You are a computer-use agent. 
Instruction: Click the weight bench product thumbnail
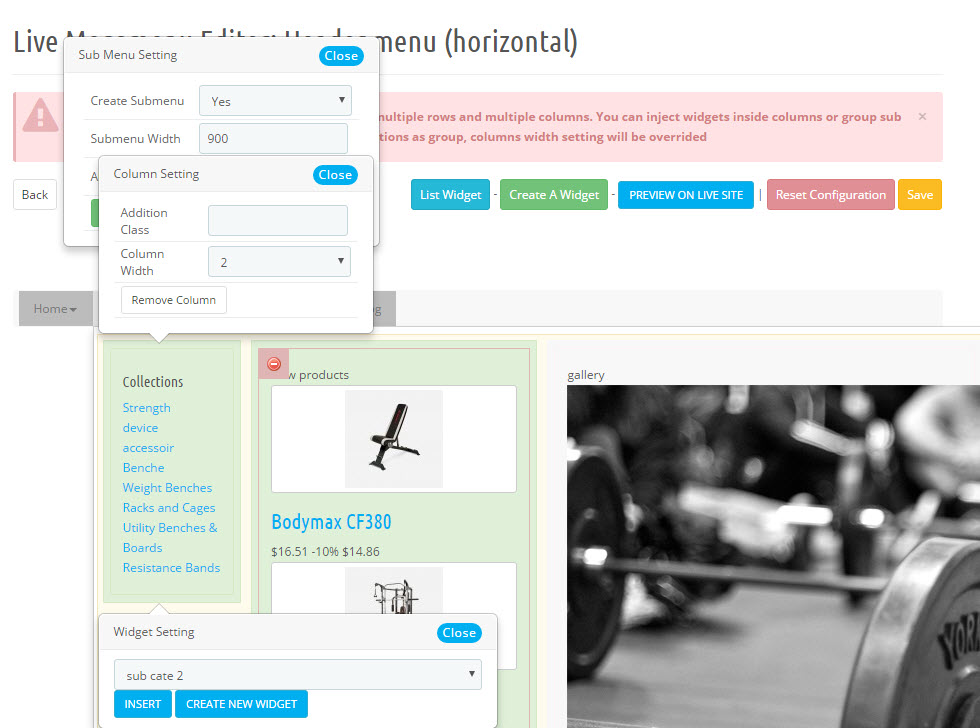[394, 439]
